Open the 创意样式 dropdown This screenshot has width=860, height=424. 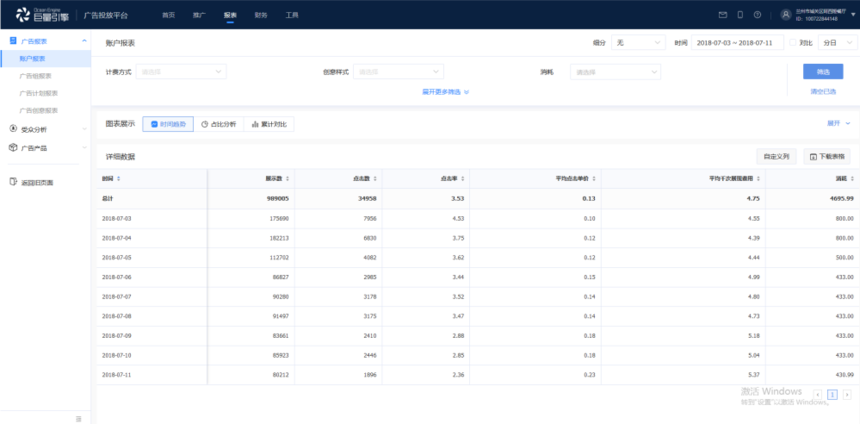tap(398, 72)
